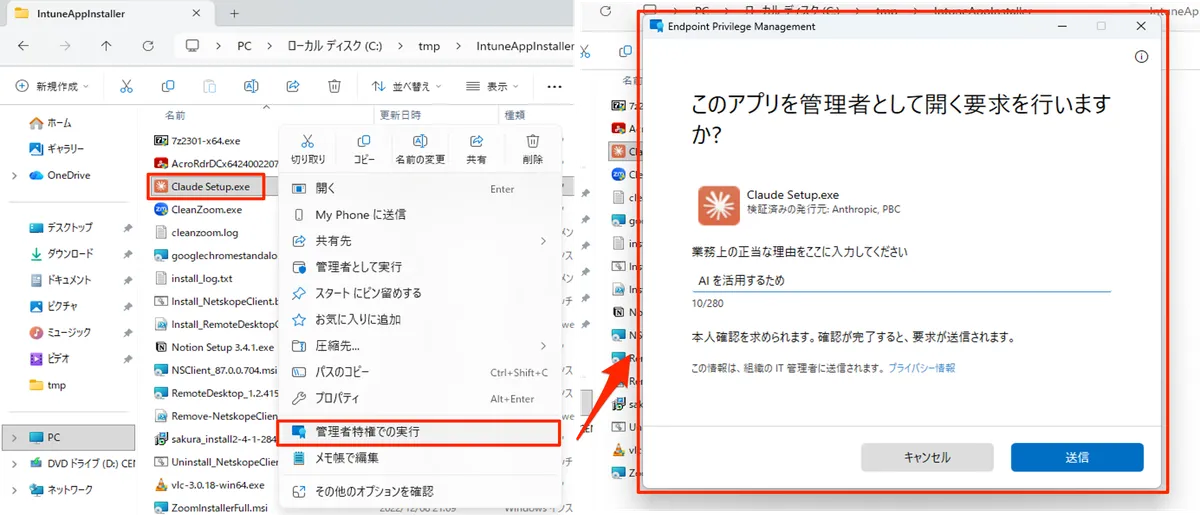1200x515 pixels.
Task: Open the 新規作成 dropdown
Action: [52, 87]
